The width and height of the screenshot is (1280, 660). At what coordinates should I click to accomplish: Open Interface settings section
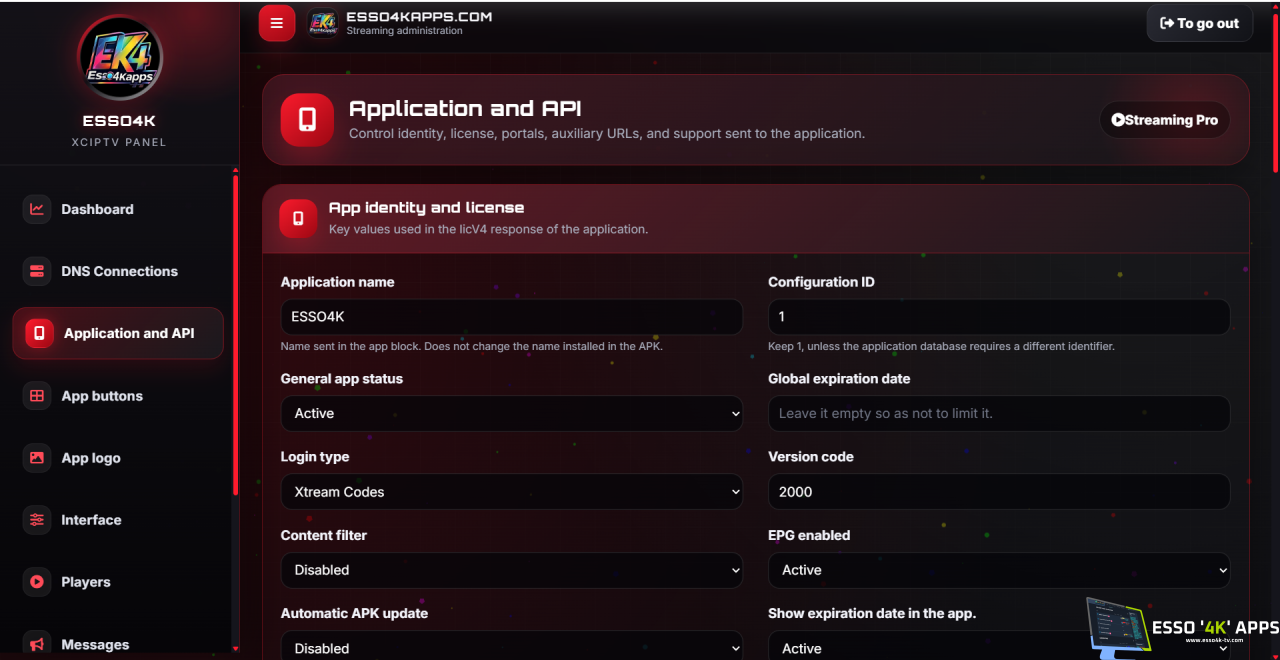[x=118, y=520]
